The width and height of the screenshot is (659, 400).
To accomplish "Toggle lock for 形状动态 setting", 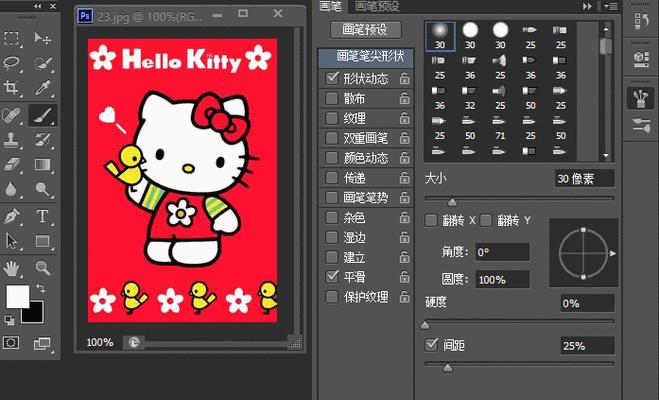I will pos(405,78).
